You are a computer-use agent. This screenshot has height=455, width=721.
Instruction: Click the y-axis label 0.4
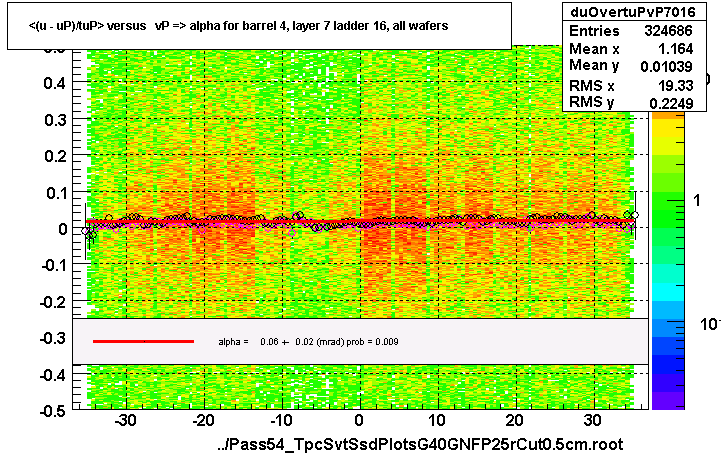point(55,83)
